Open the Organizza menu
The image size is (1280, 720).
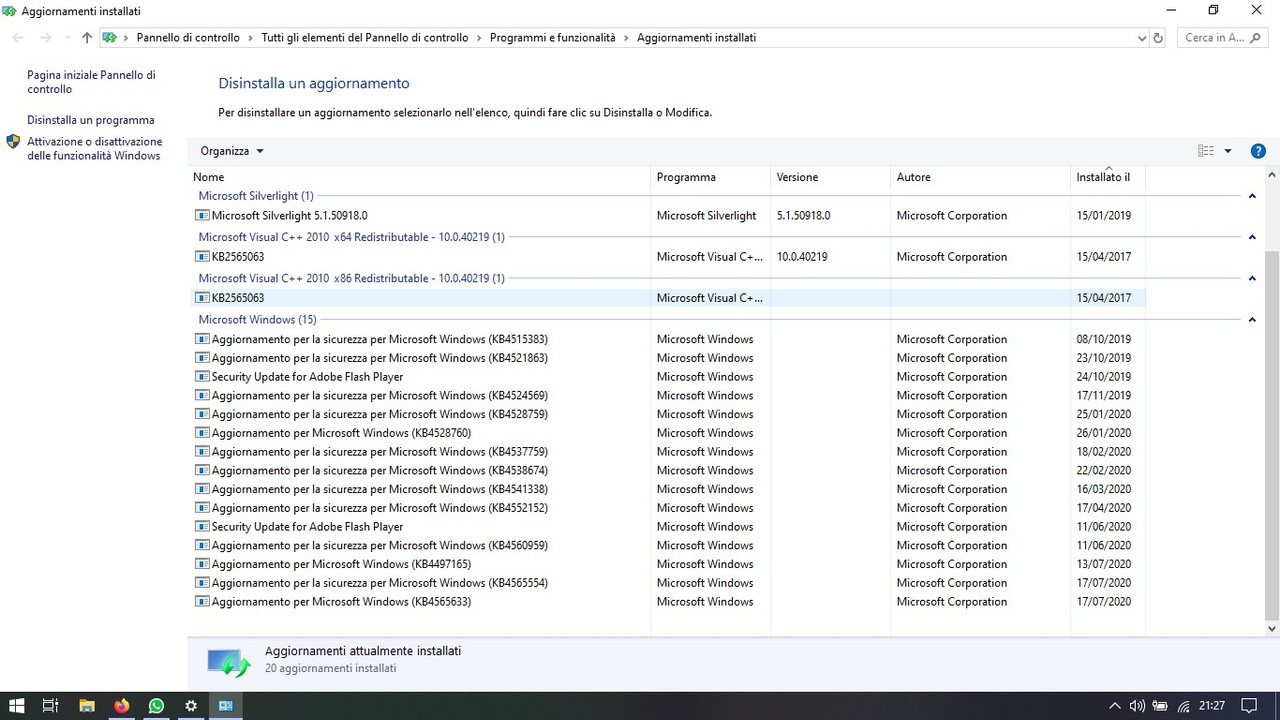[232, 151]
